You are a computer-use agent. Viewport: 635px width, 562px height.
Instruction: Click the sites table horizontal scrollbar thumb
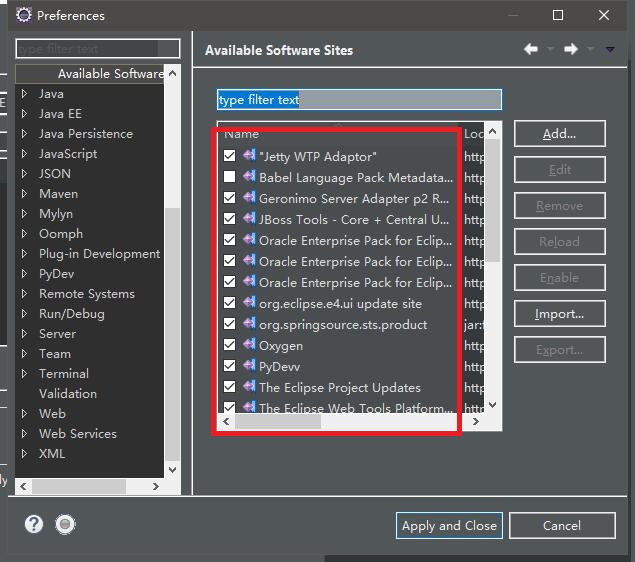coord(278,422)
